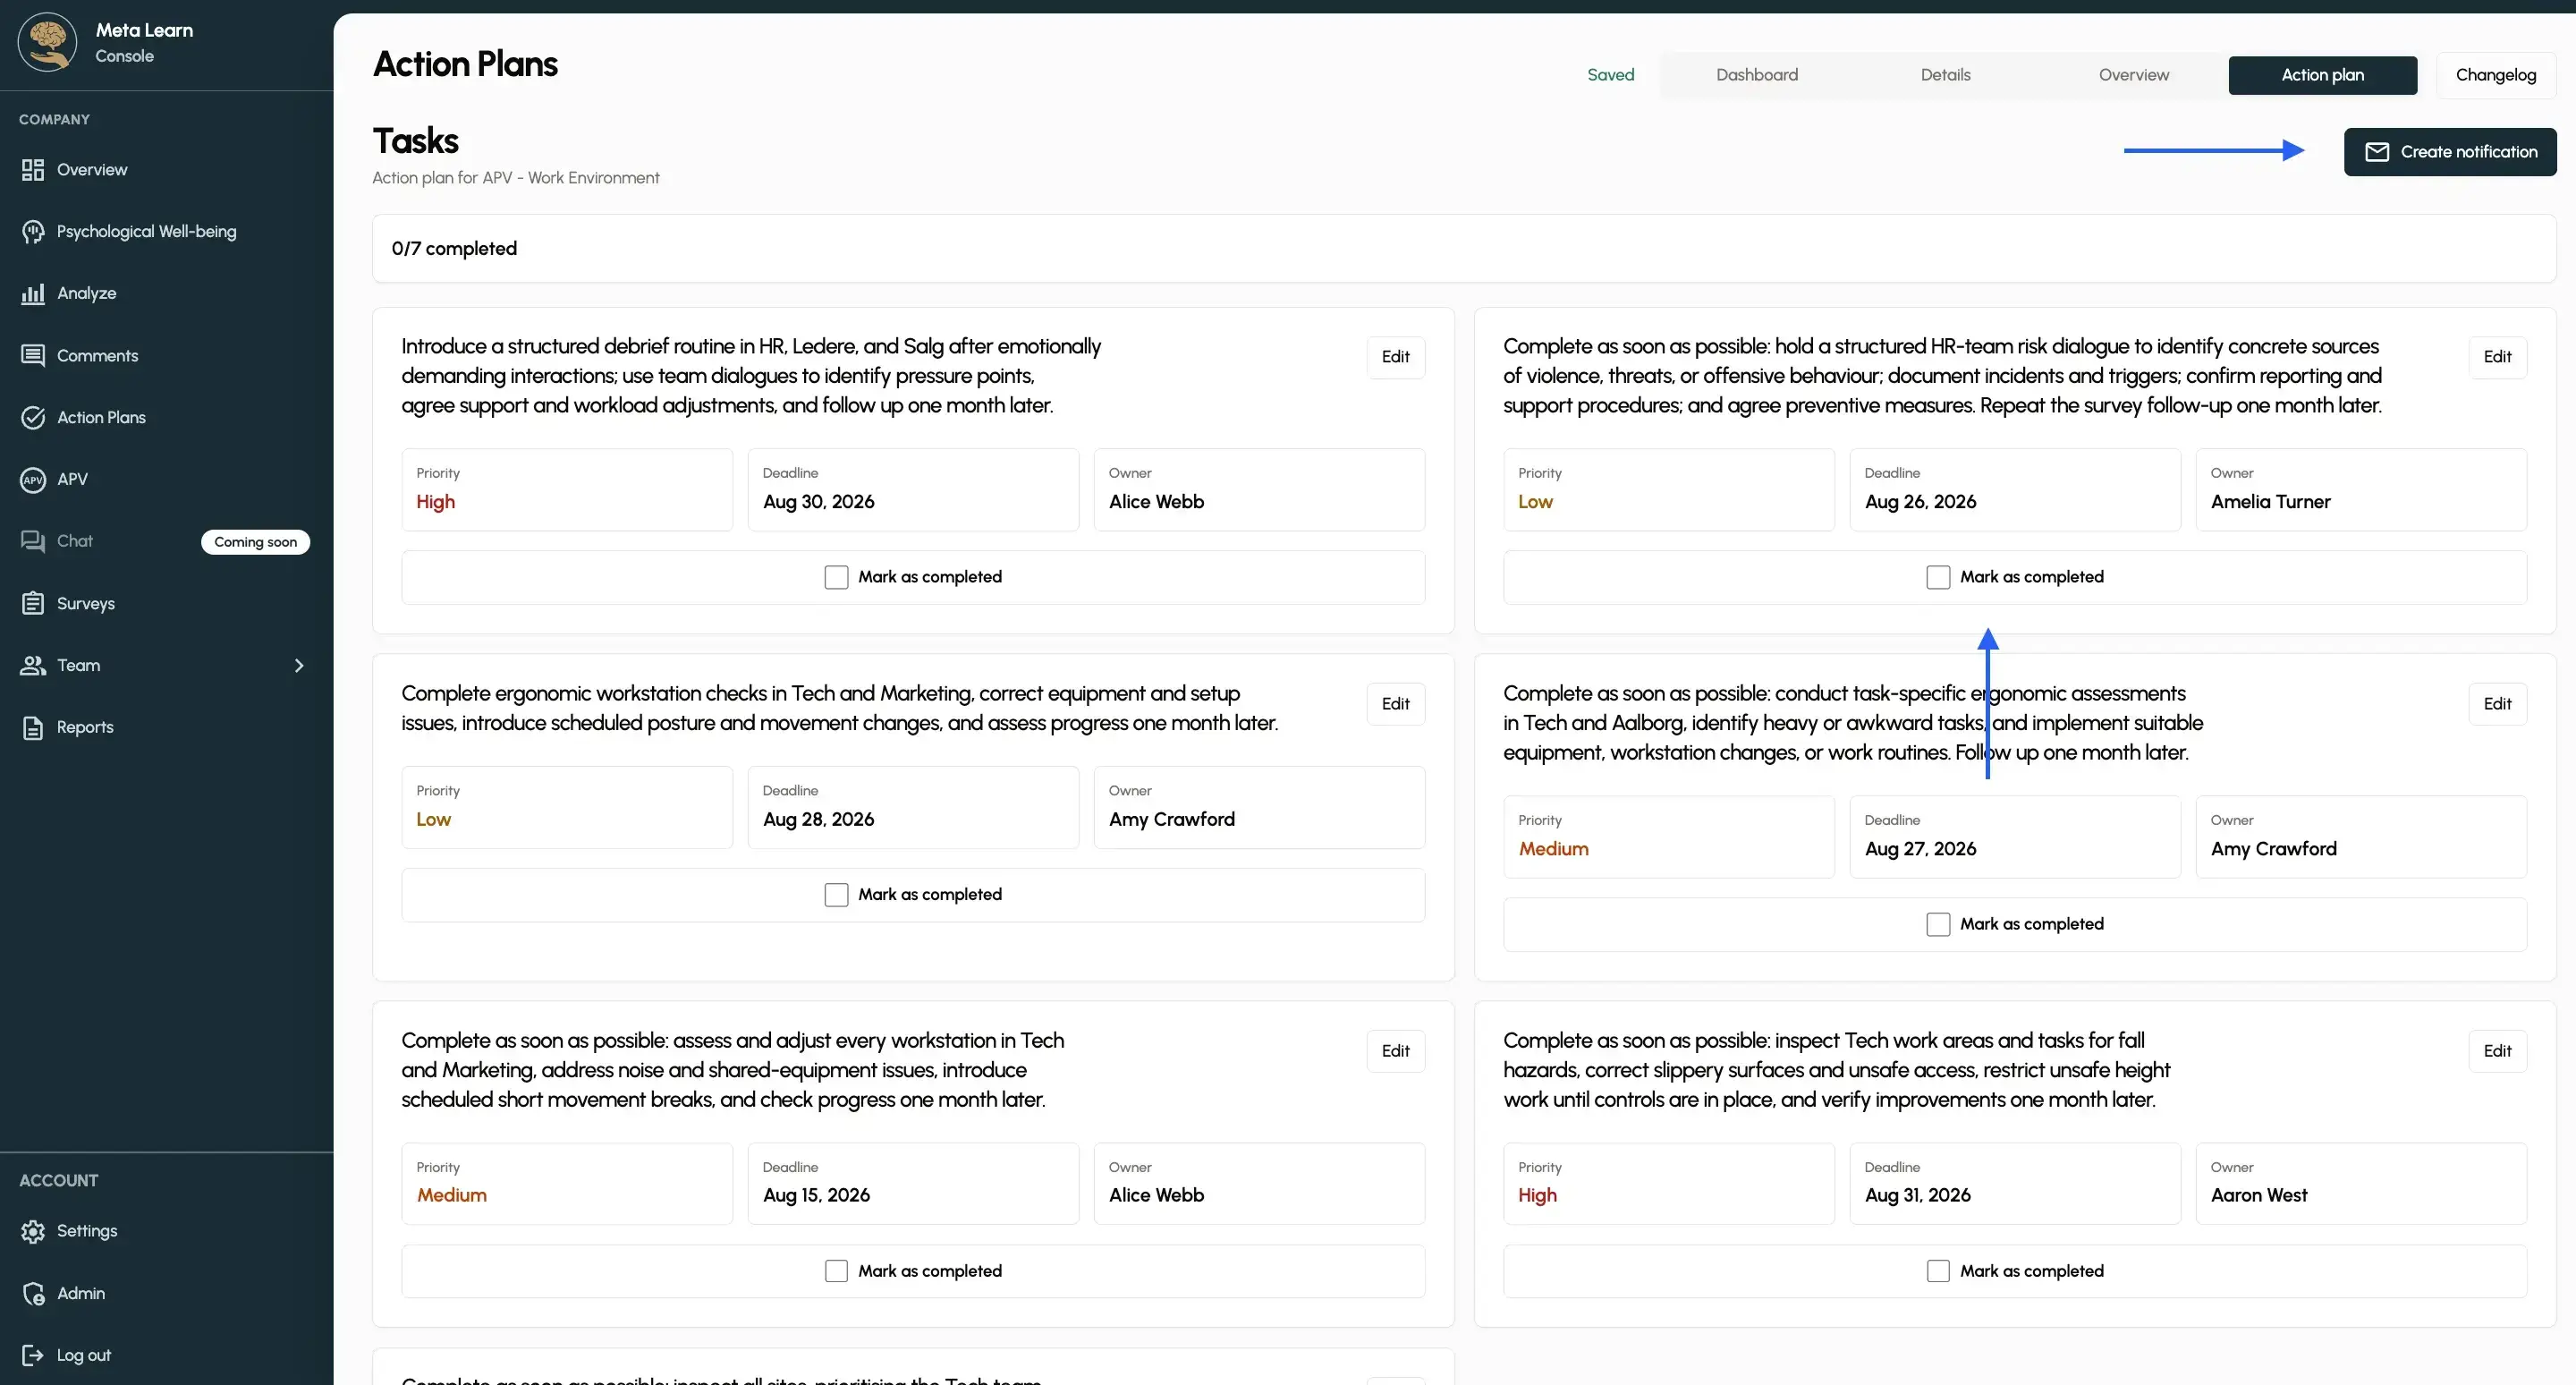
Task: Open the Details tab
Action: point(1945,75)
